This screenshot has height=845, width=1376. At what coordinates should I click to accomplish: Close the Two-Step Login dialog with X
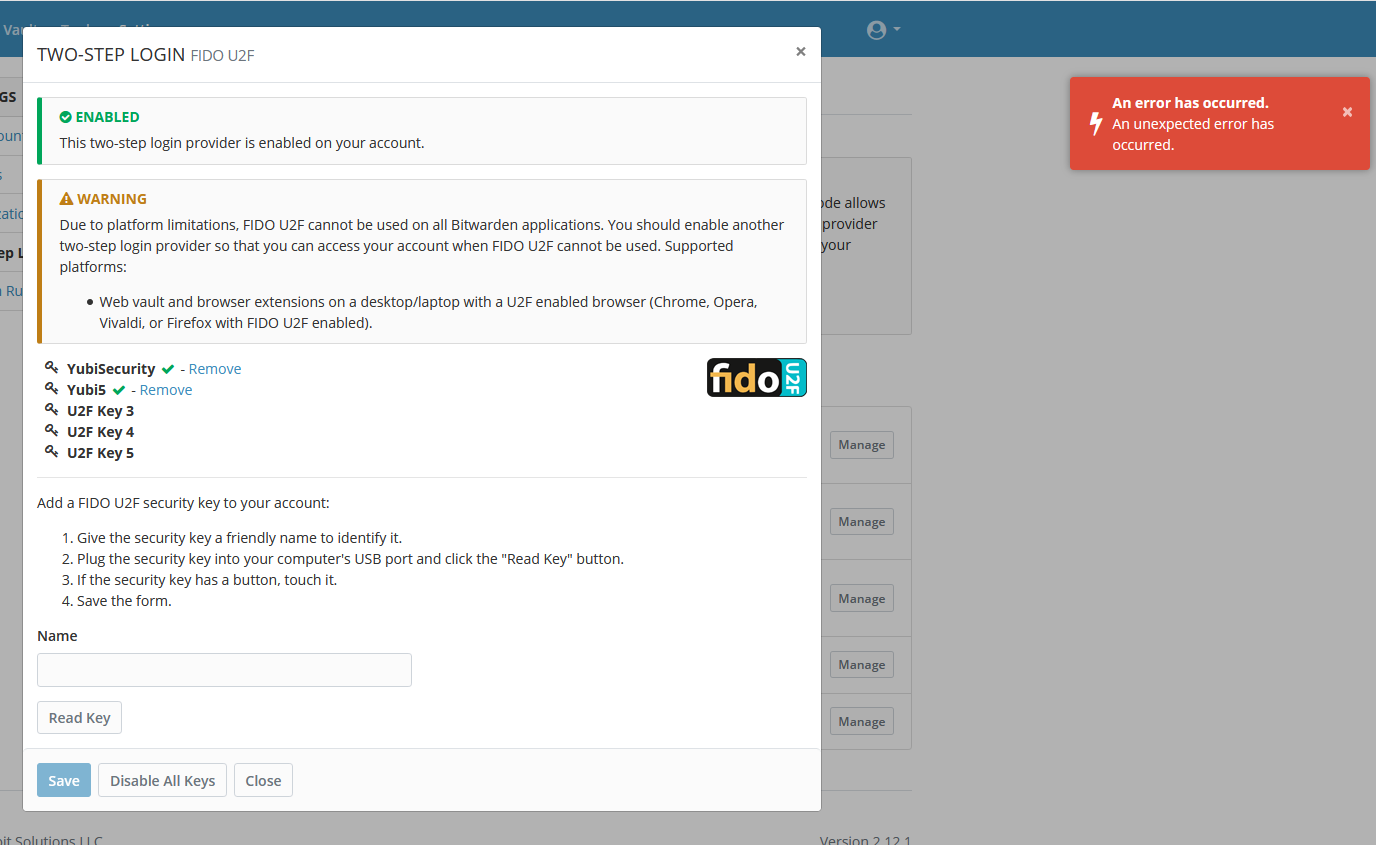(800, 51)
